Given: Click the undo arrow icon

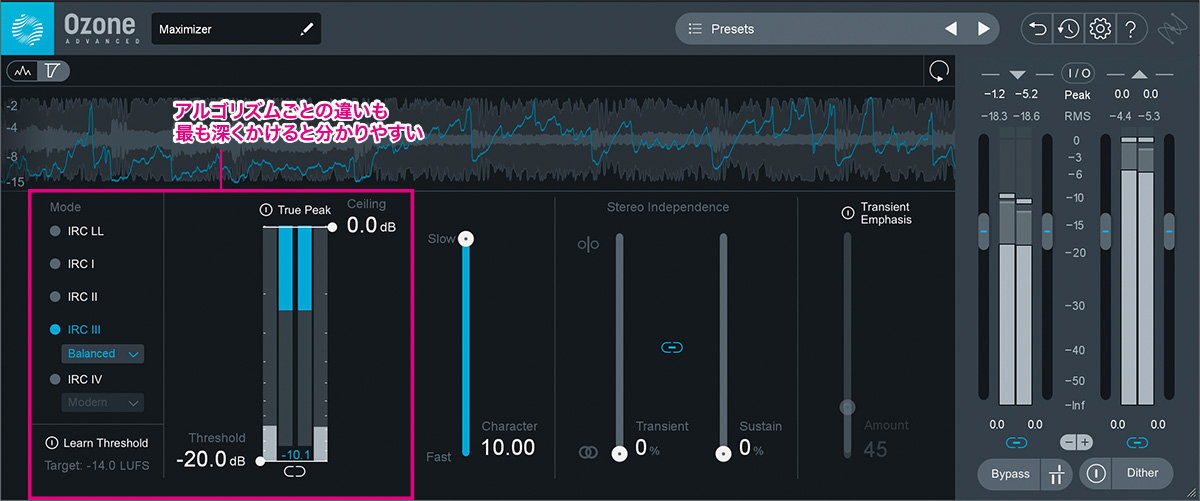Looking at the screenshot, I should (x=1039, y=29).
